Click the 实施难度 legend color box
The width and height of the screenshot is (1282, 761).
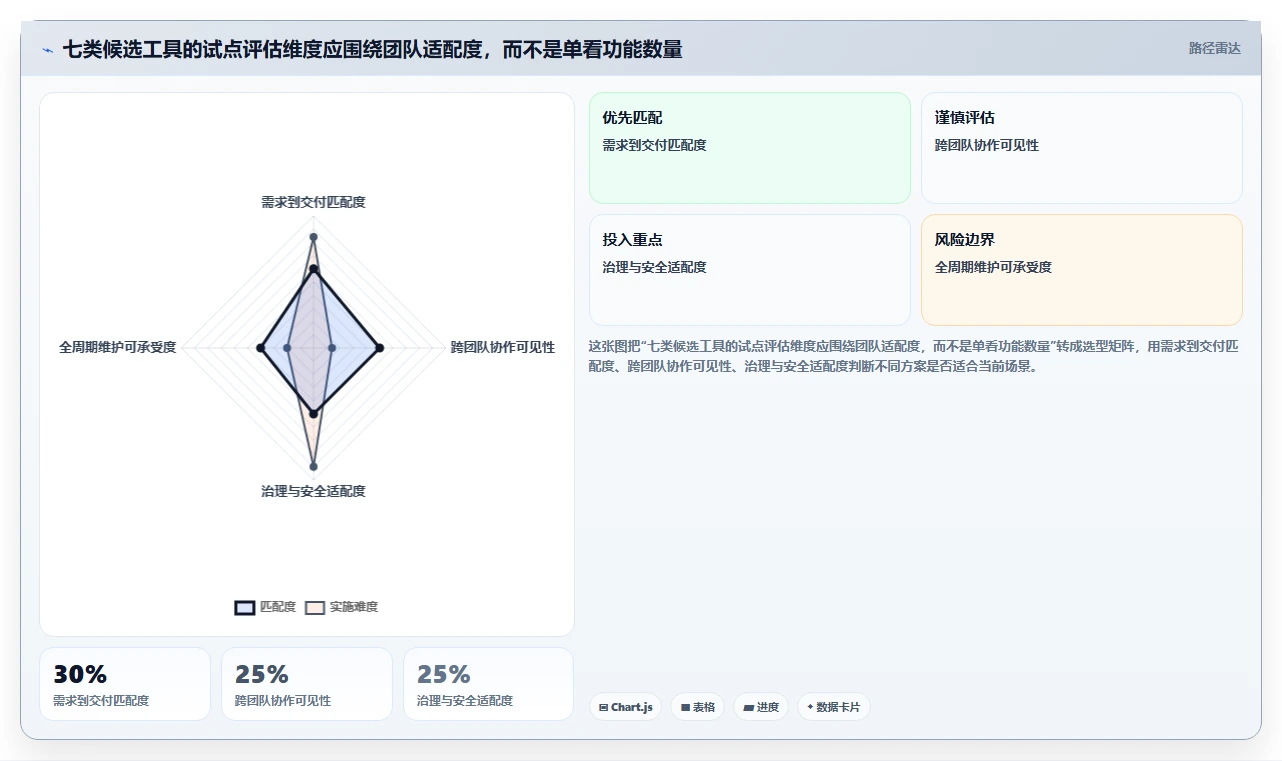315,607
